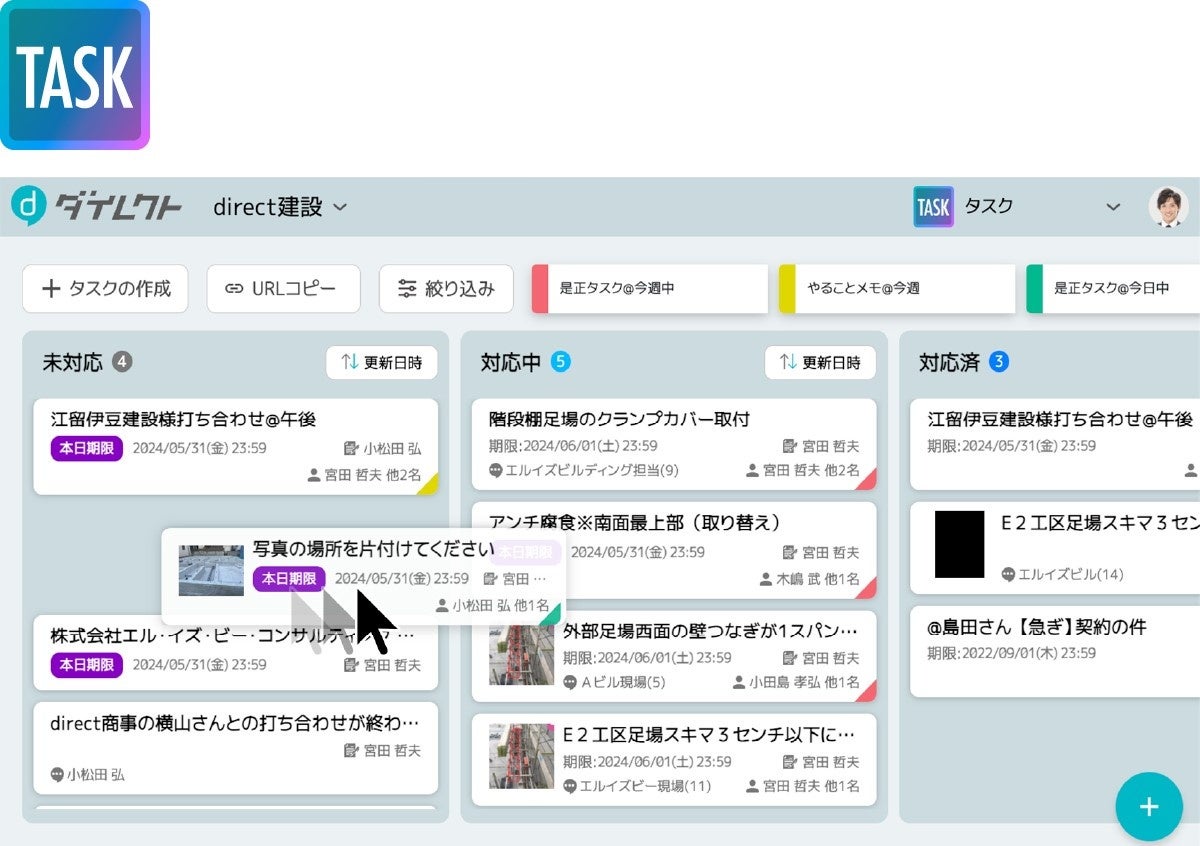This screenshot has width=1200, height=846.
Task: Click the round plus add button
Action: tap(1149, 807)
